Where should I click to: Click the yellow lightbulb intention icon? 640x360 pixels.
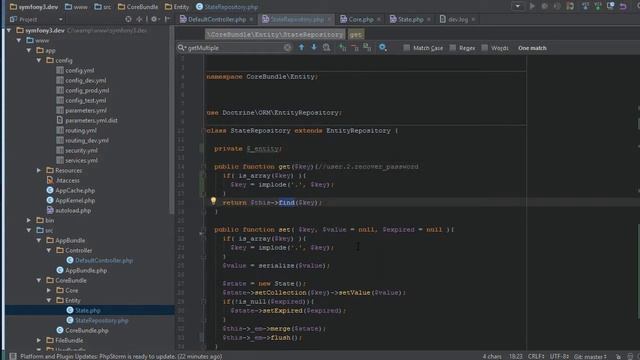213,200
